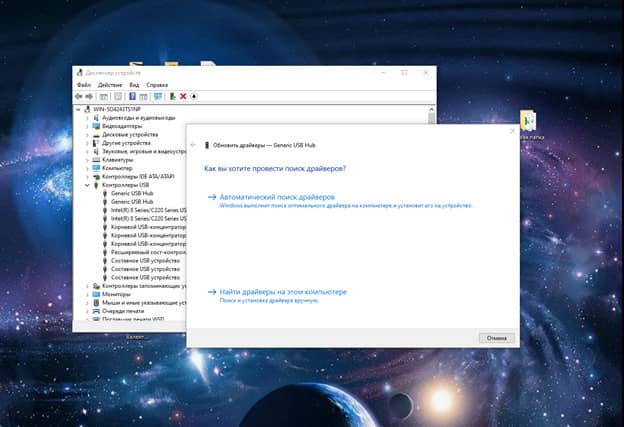Viewport: 624px width, 427px height.
Task: Expand the Очереди печати node
Action: tap(87, 311)
